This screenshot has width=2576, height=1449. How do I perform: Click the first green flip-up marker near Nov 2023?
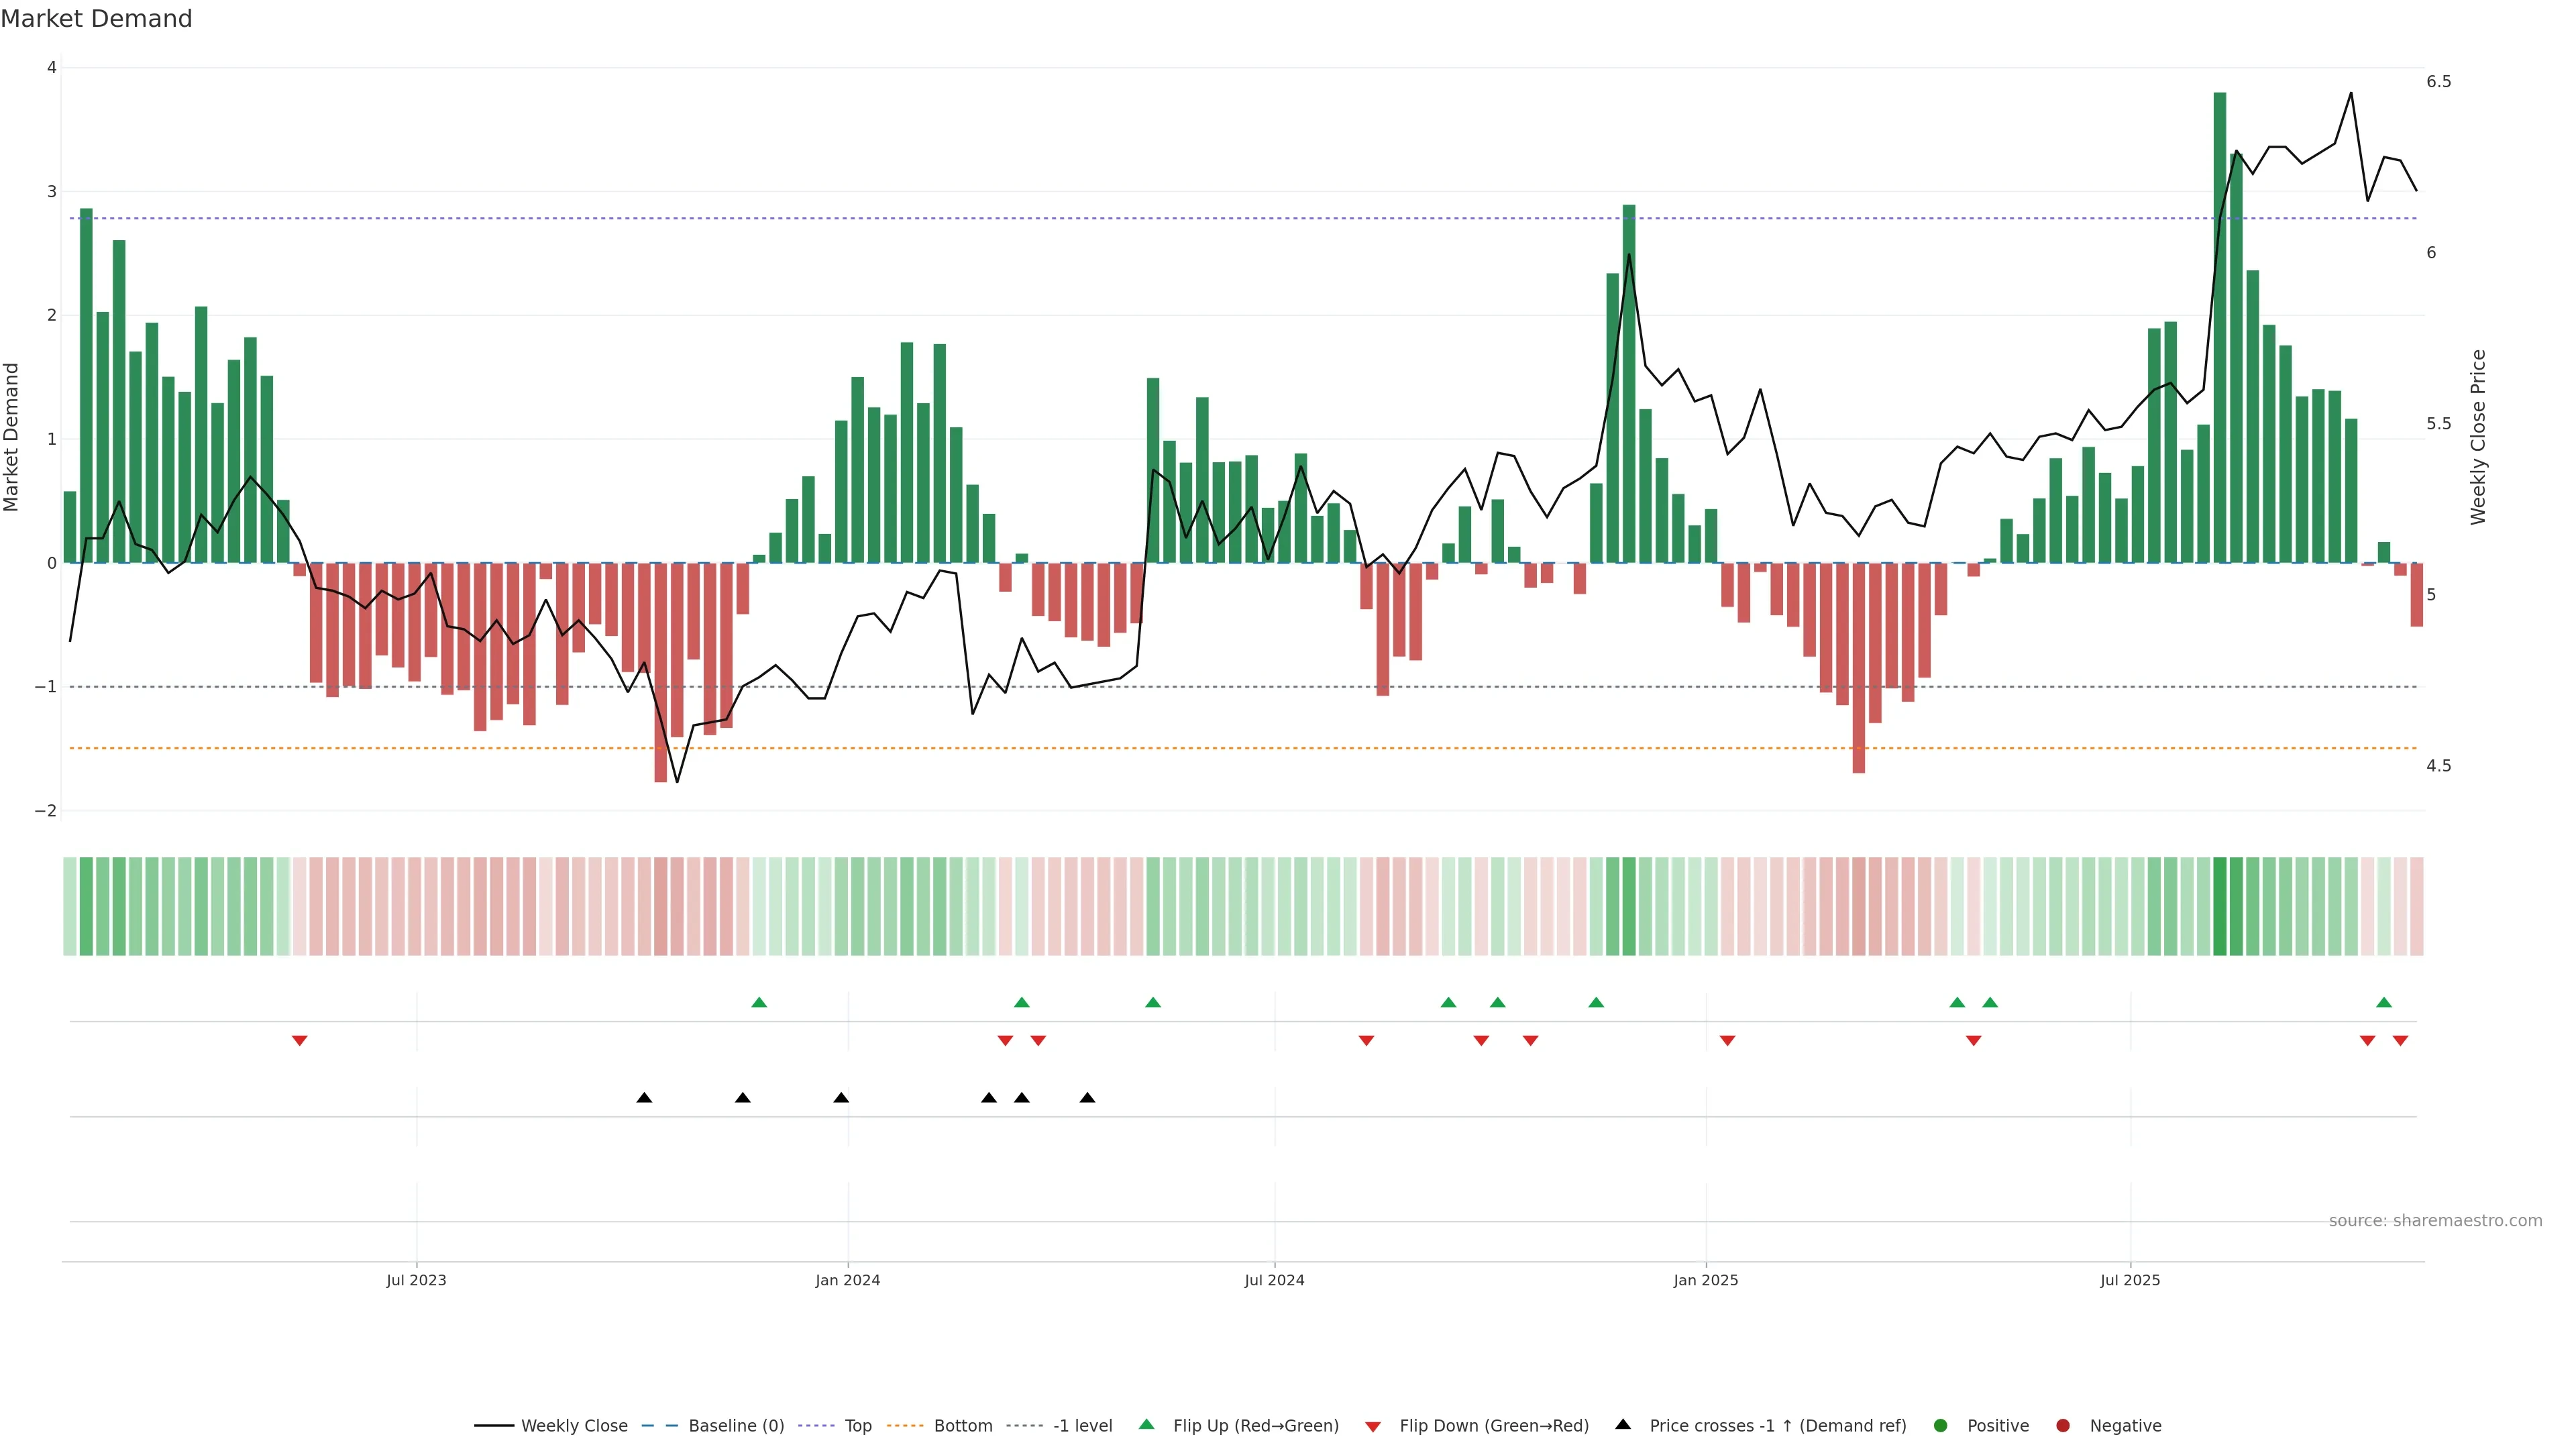tap(759, 1003)
